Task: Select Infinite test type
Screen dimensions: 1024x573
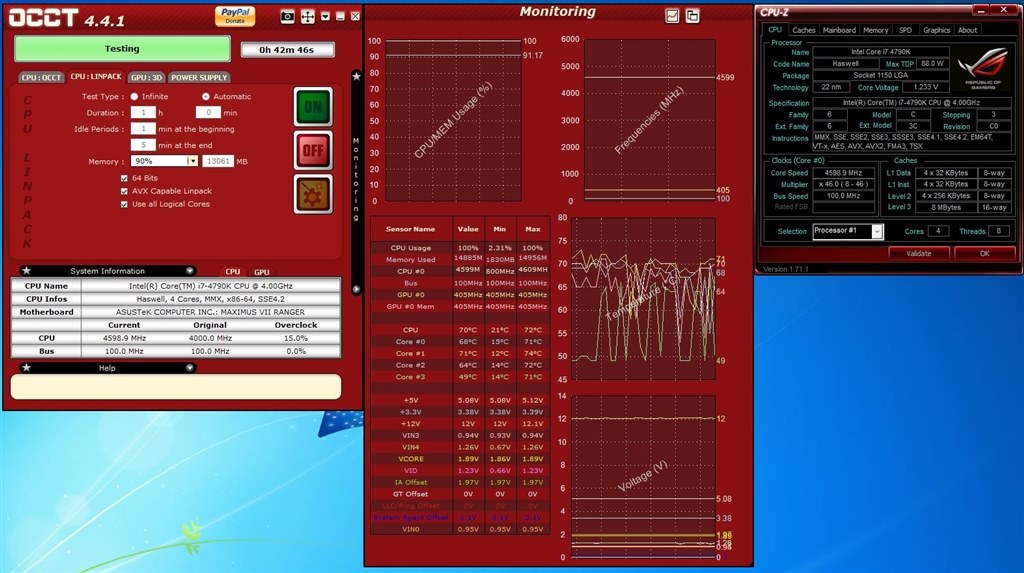Action: point(134,96)
